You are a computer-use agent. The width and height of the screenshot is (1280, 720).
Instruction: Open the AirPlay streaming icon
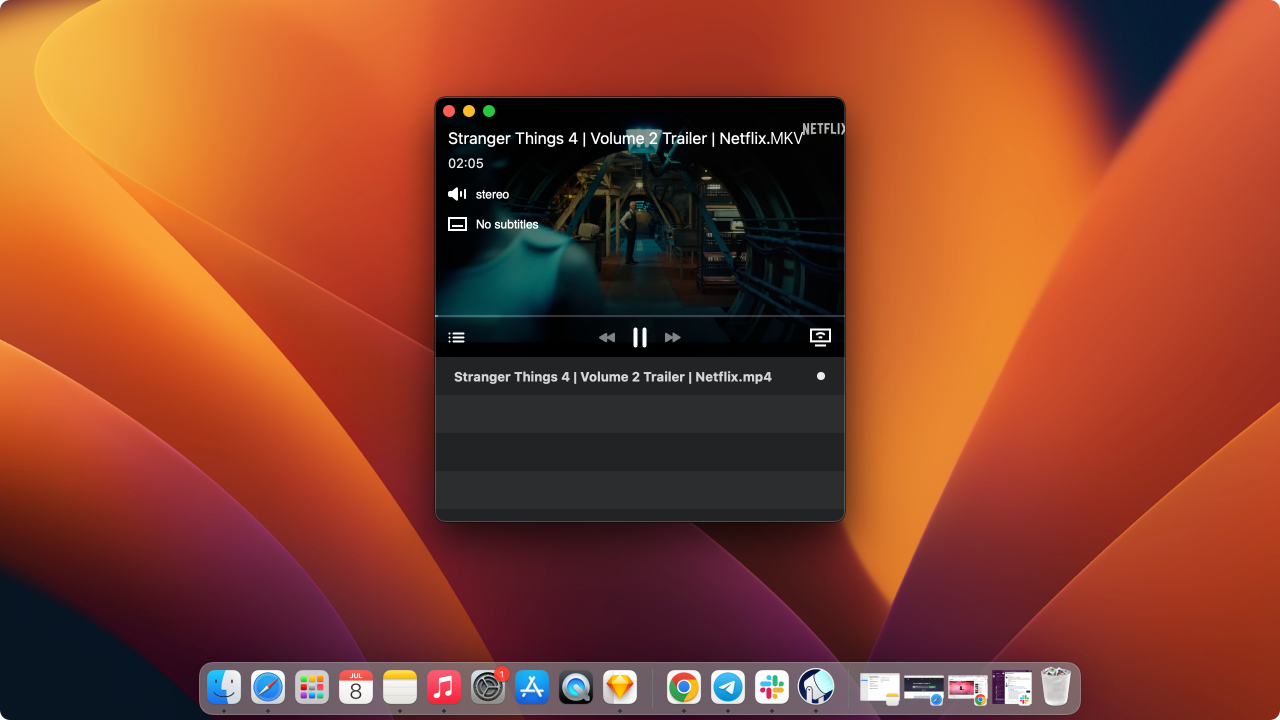point(820,337)
